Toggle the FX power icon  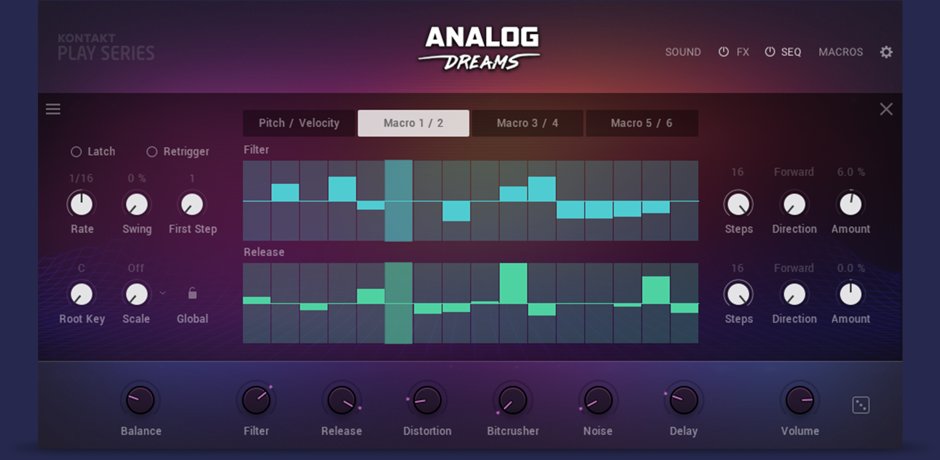click(724, 52)
